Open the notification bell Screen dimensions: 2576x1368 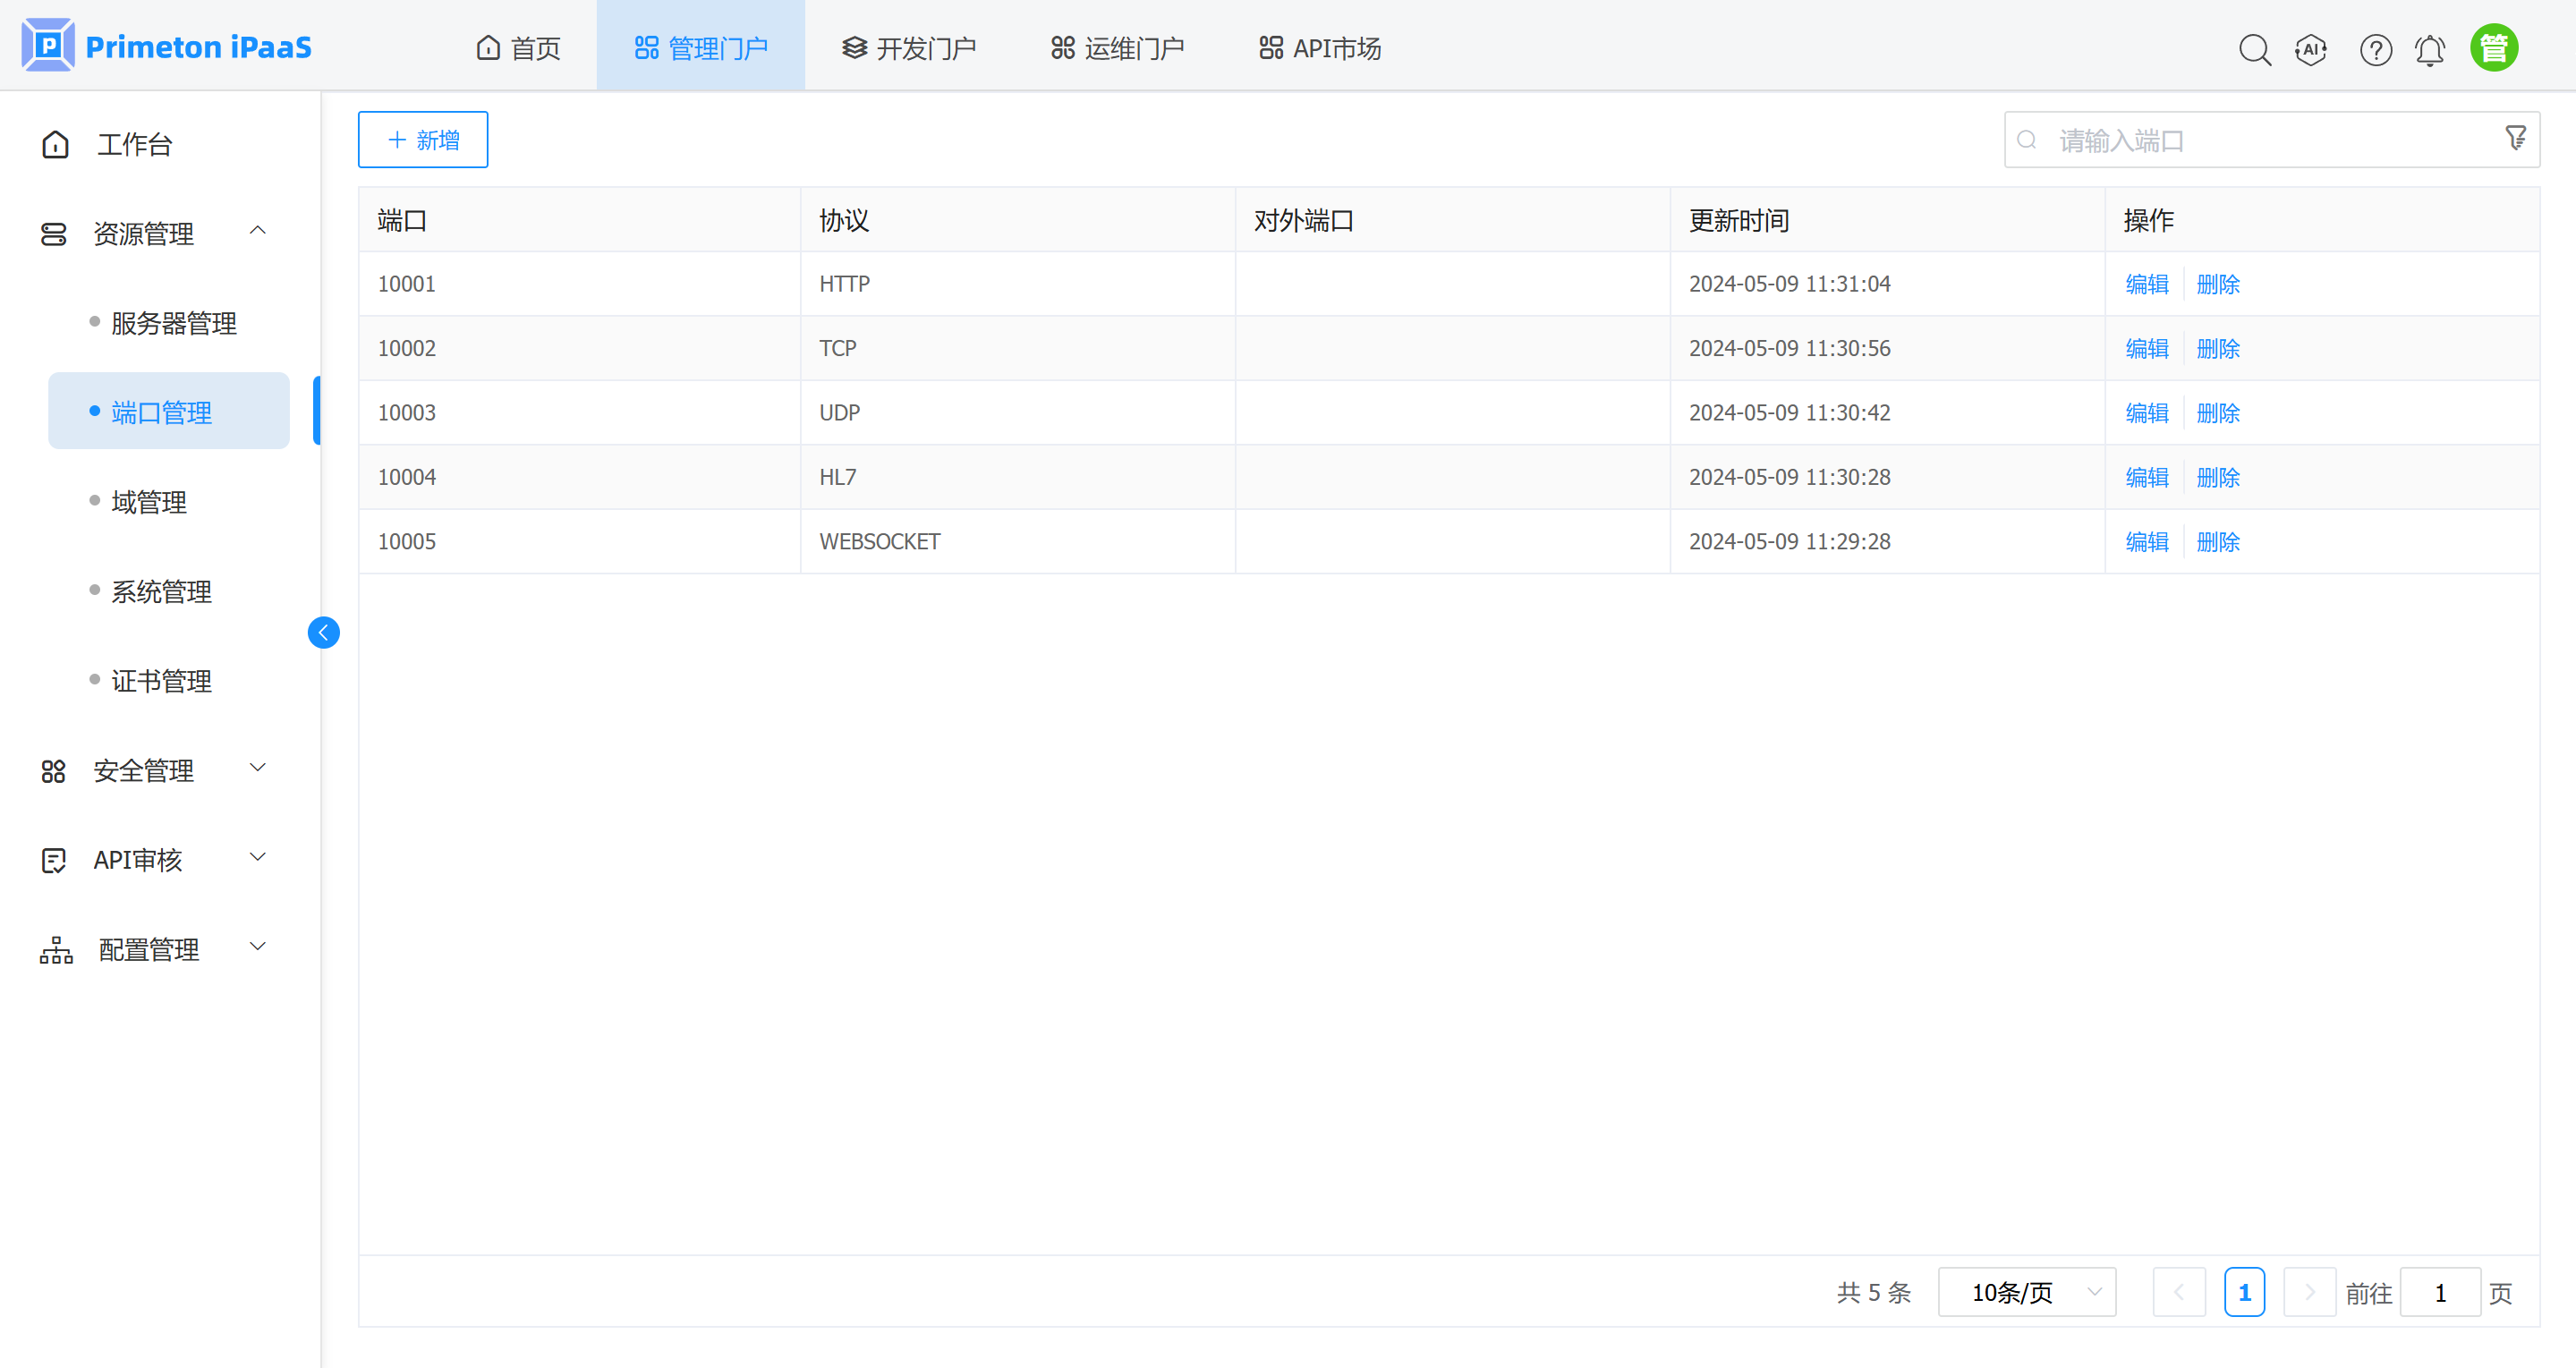pyautogui.click(x=2430, y=48)
